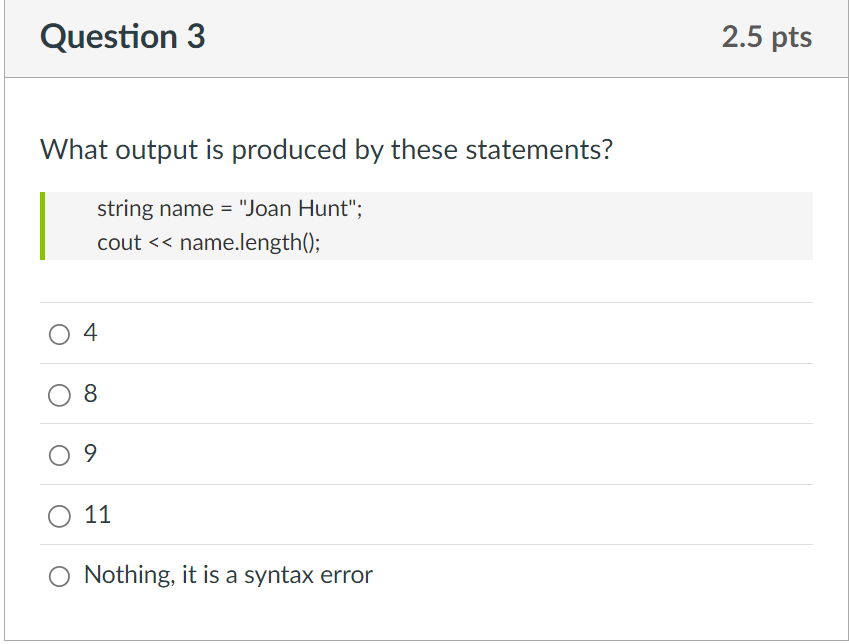This screenshot has width=849, height=644.
Task: Click the syntax error answer text
Action: point(227,575)
